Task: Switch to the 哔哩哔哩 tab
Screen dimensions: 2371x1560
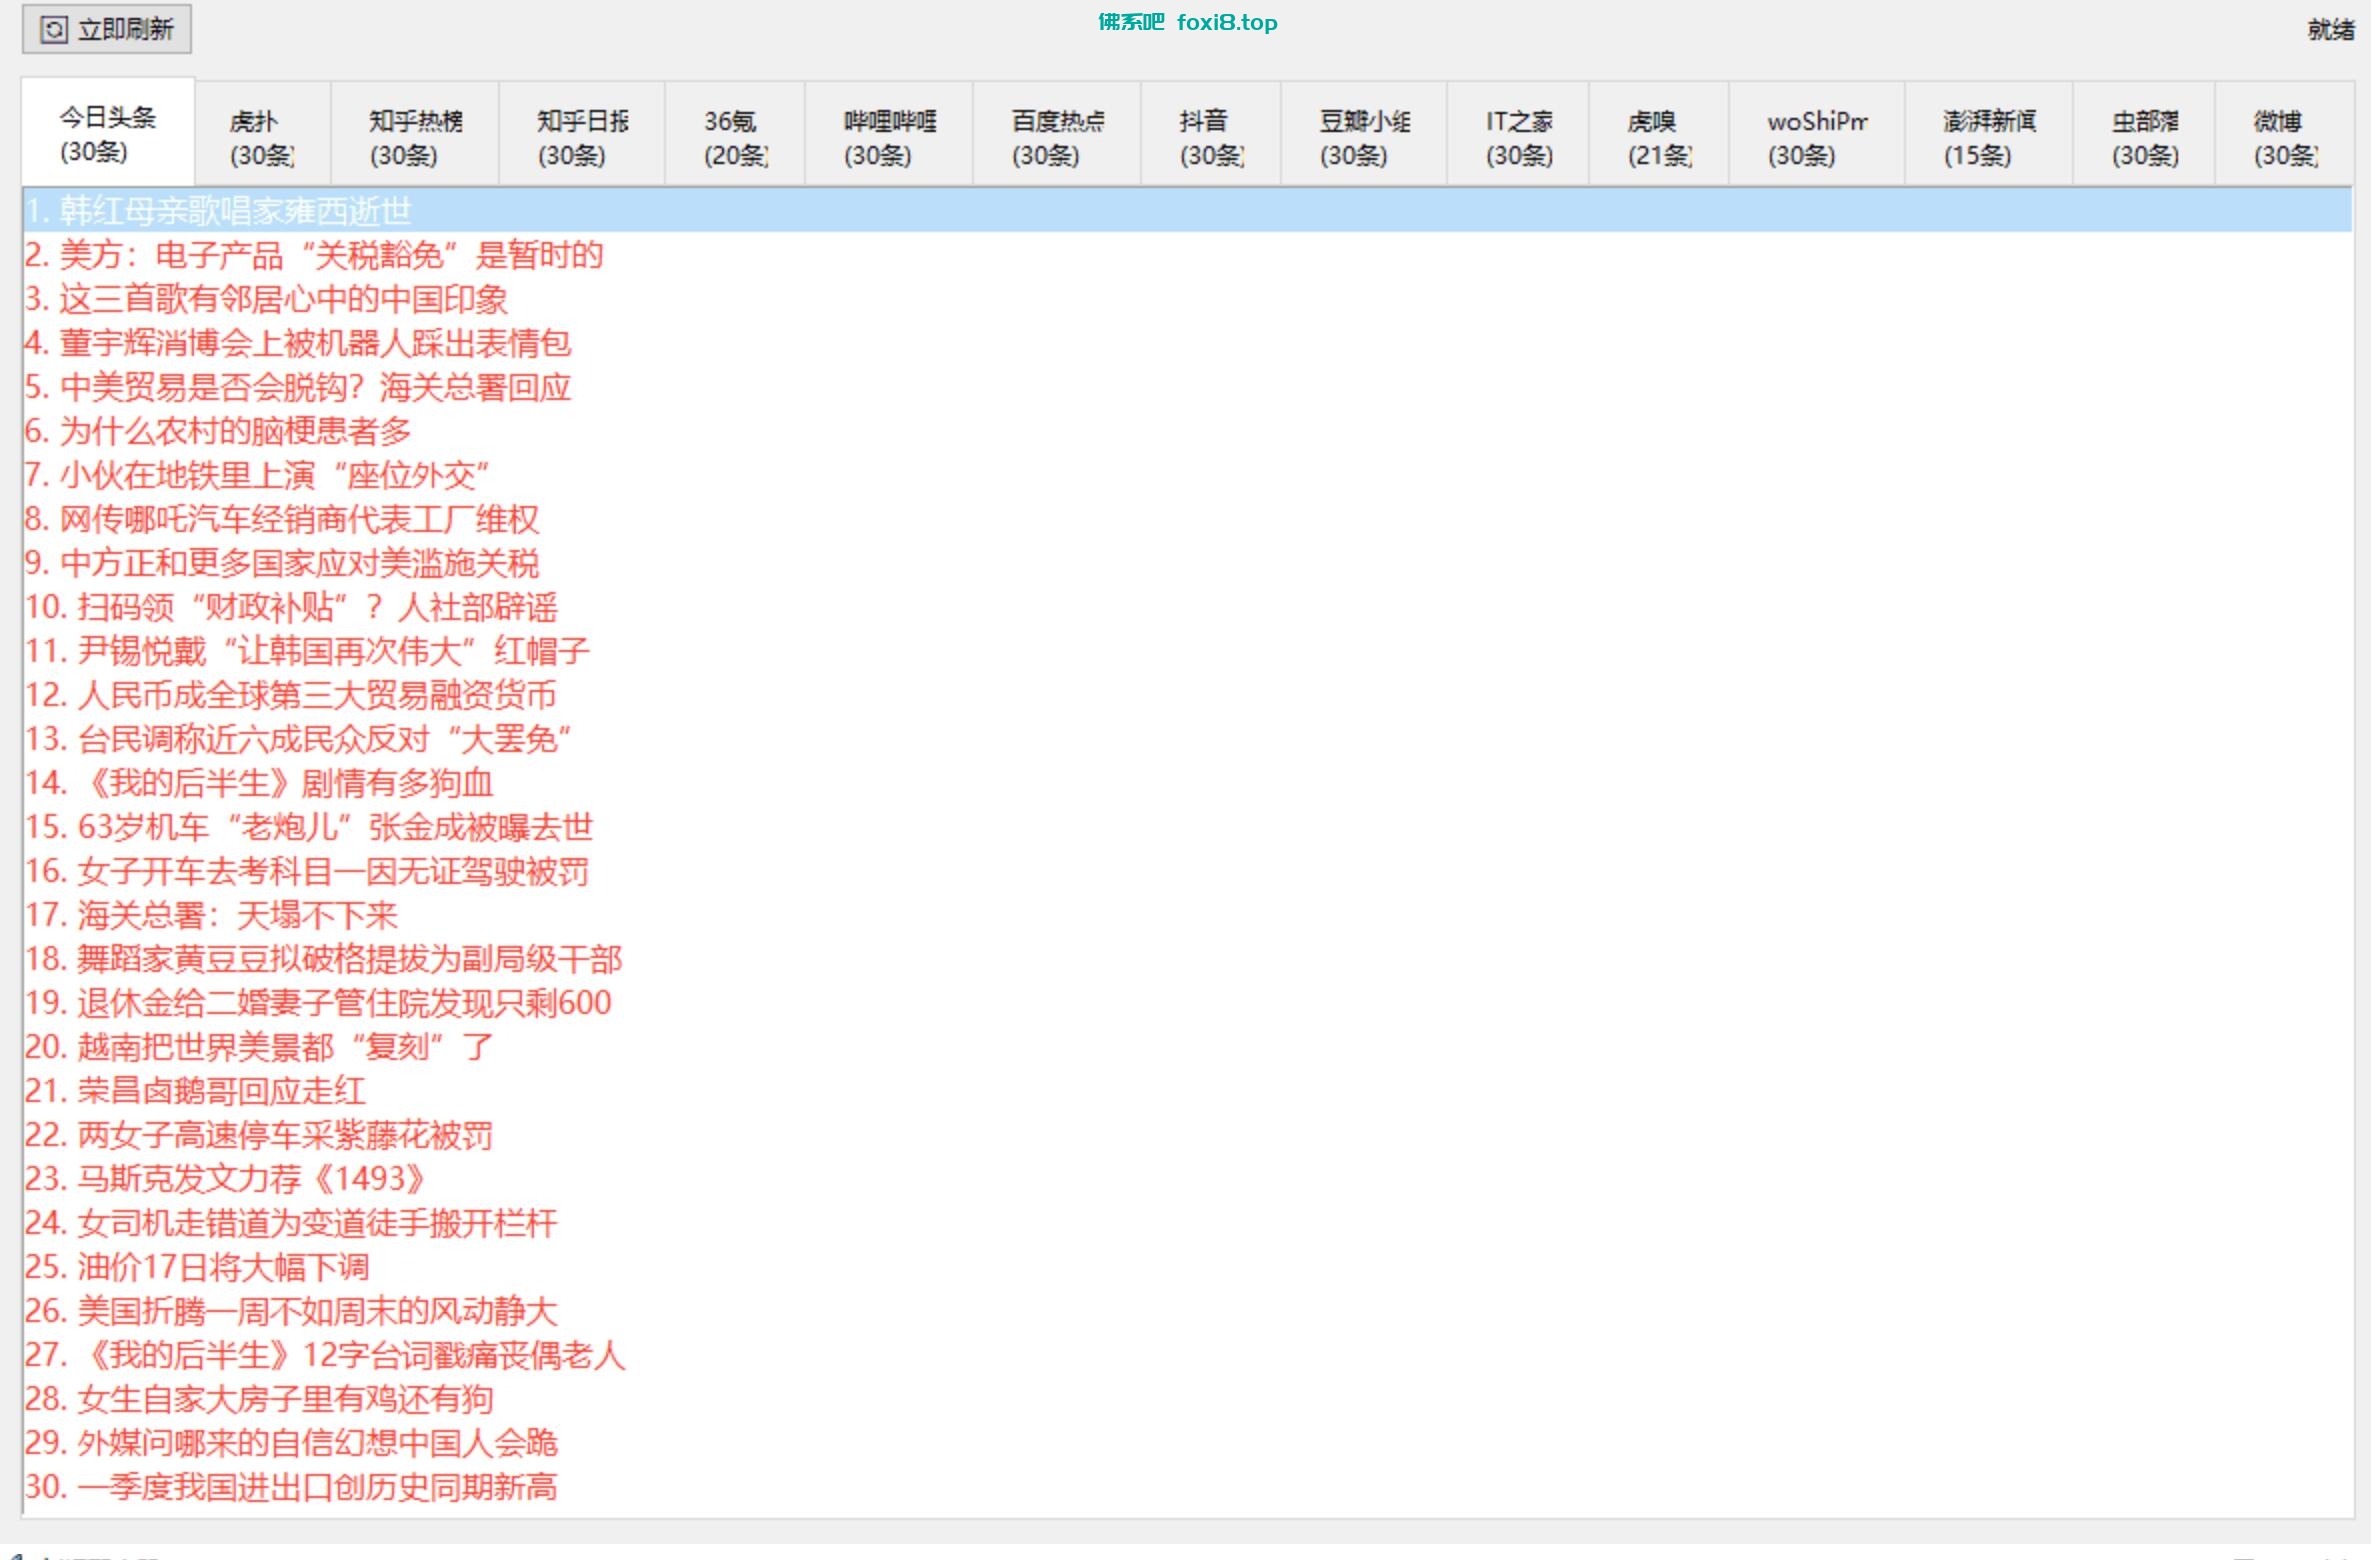Action: point(888,137)
